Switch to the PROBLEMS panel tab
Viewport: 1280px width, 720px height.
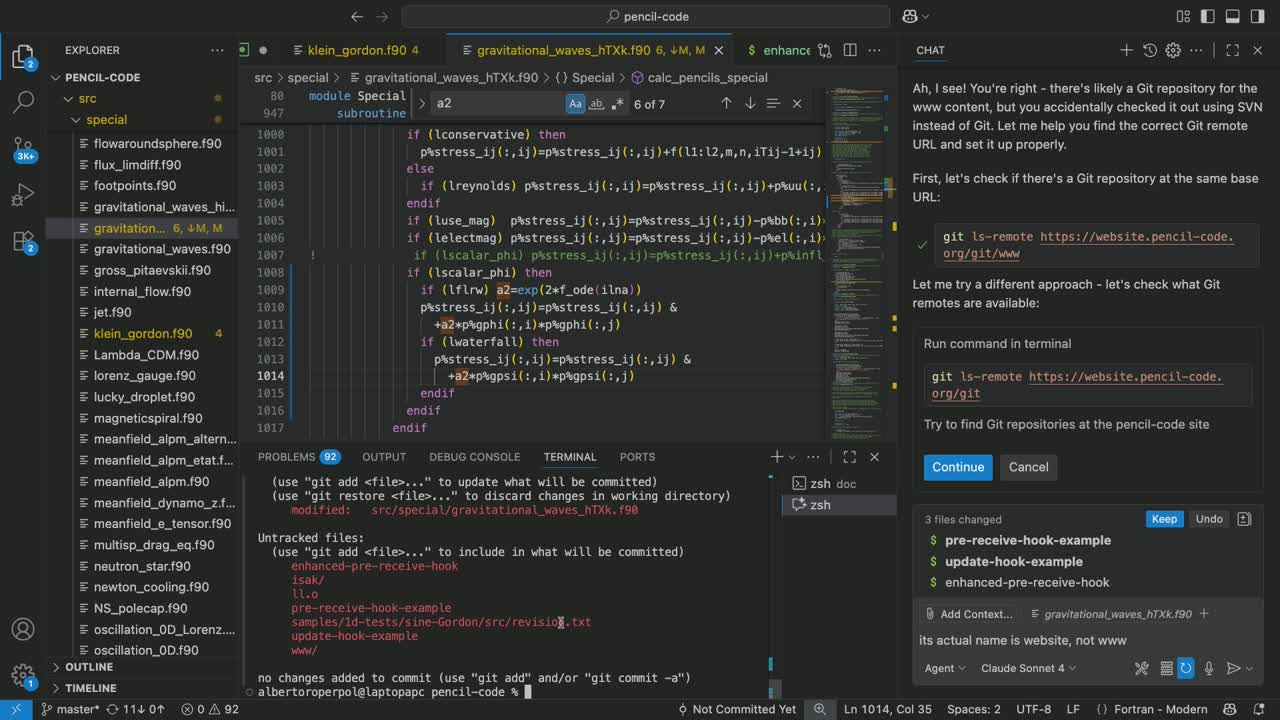[x=287, y=457]
